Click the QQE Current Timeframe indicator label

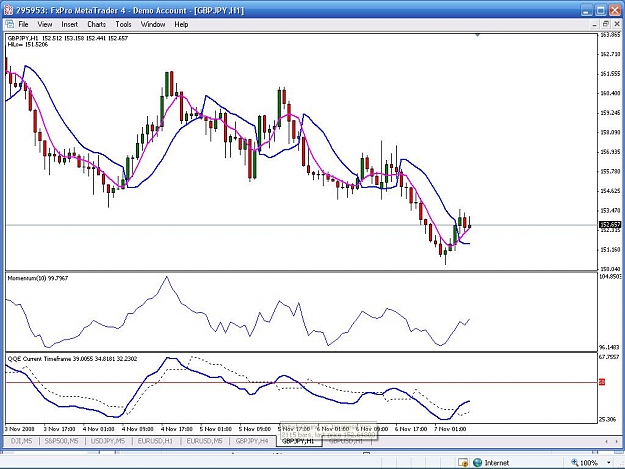(72, 359)
